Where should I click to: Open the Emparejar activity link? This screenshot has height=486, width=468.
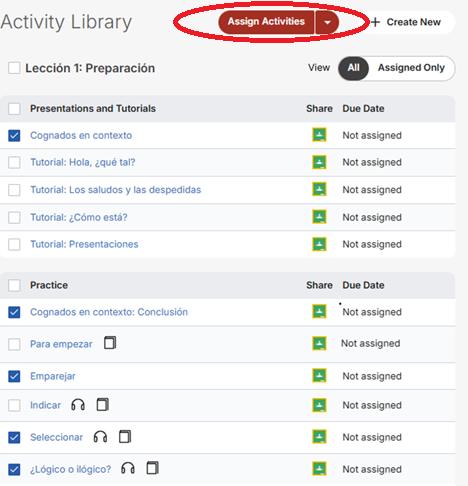(x=53, y=376)
